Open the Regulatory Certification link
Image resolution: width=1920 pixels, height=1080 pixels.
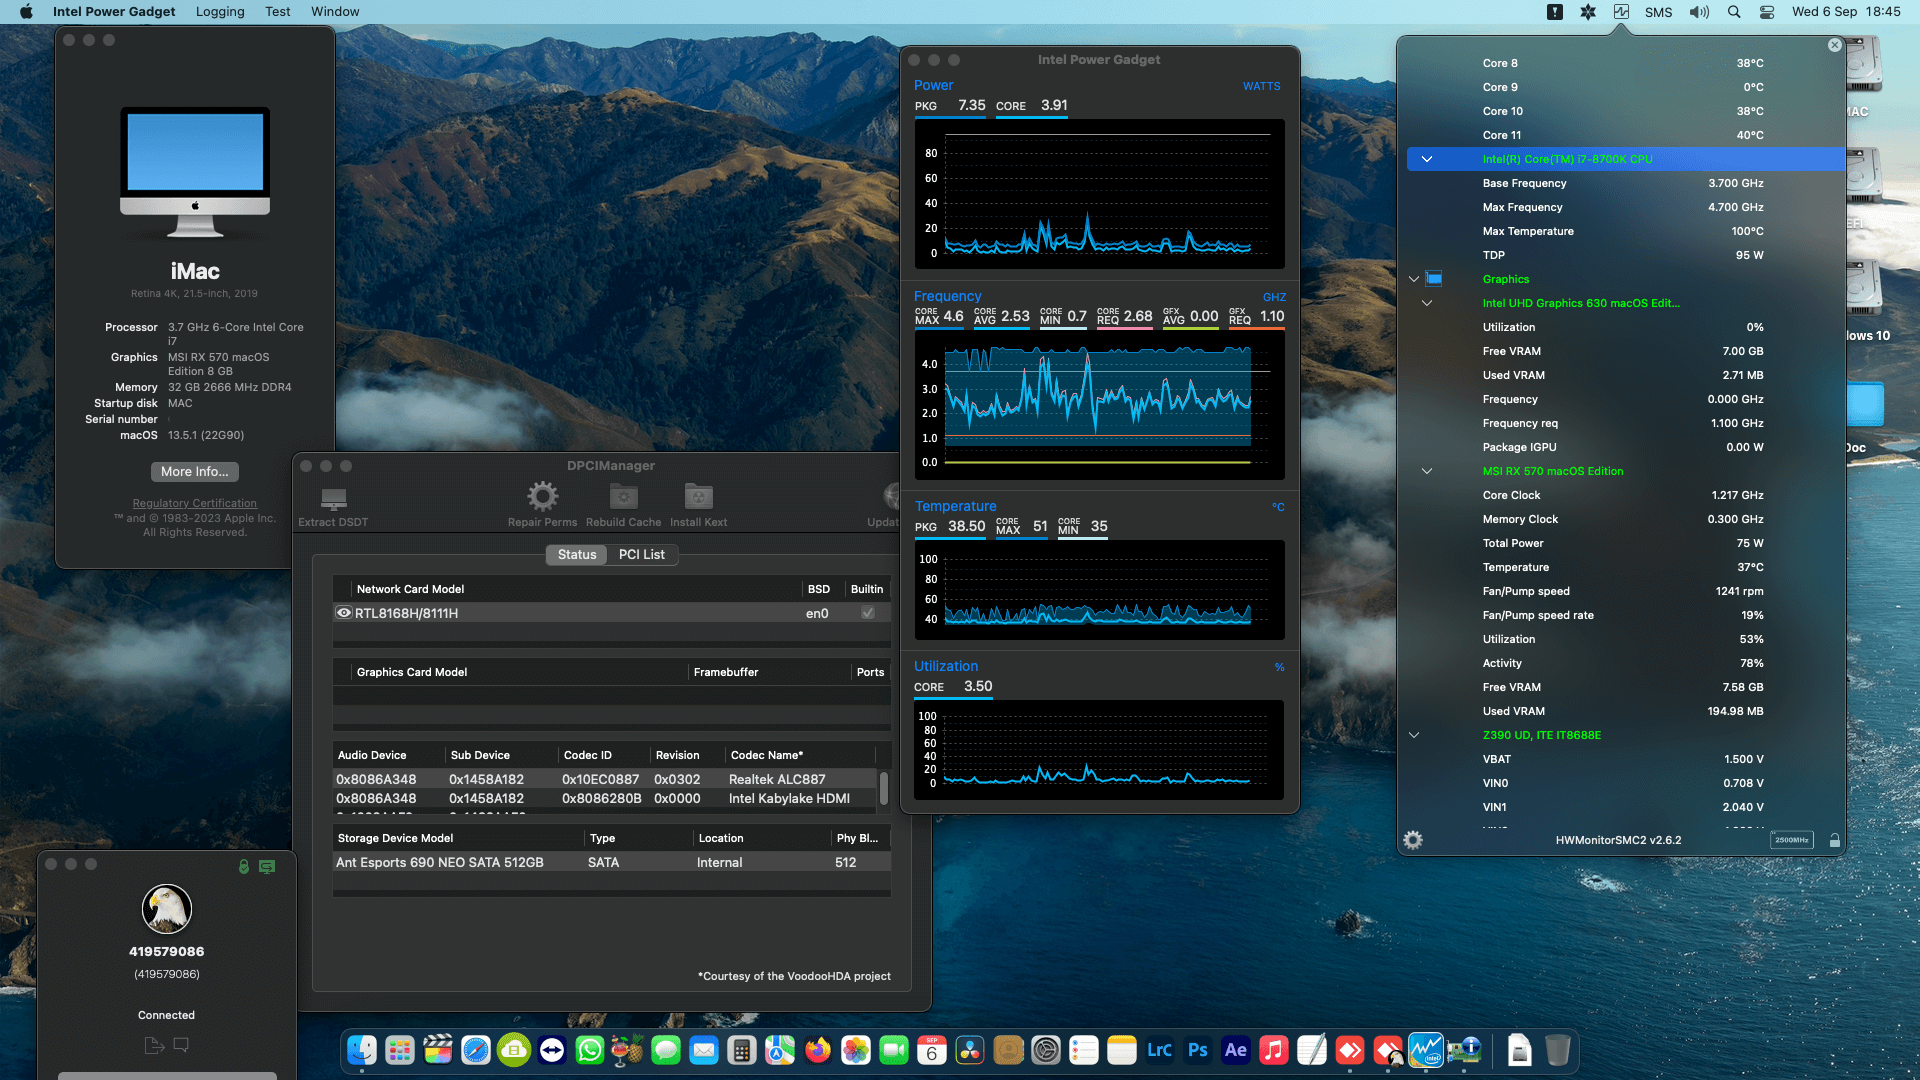(194, 503)
